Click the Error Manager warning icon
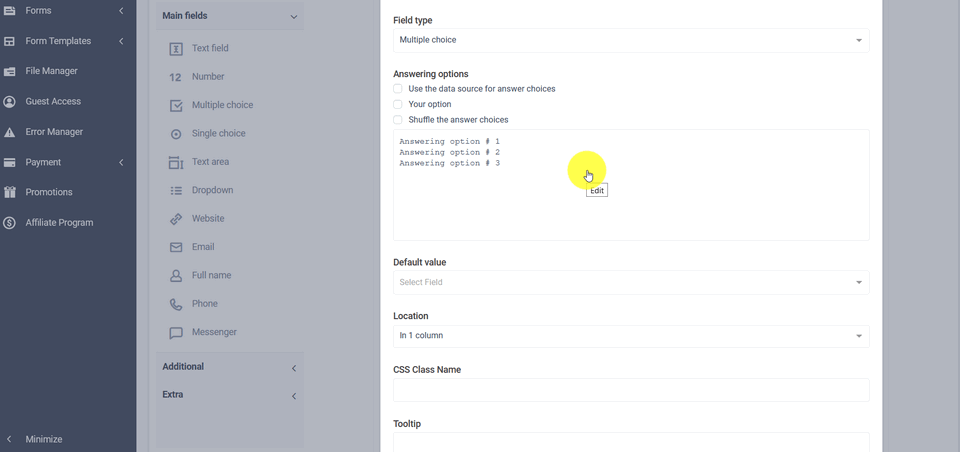The height and width of the screenshot is (452, 960). (x=9, y=132)
